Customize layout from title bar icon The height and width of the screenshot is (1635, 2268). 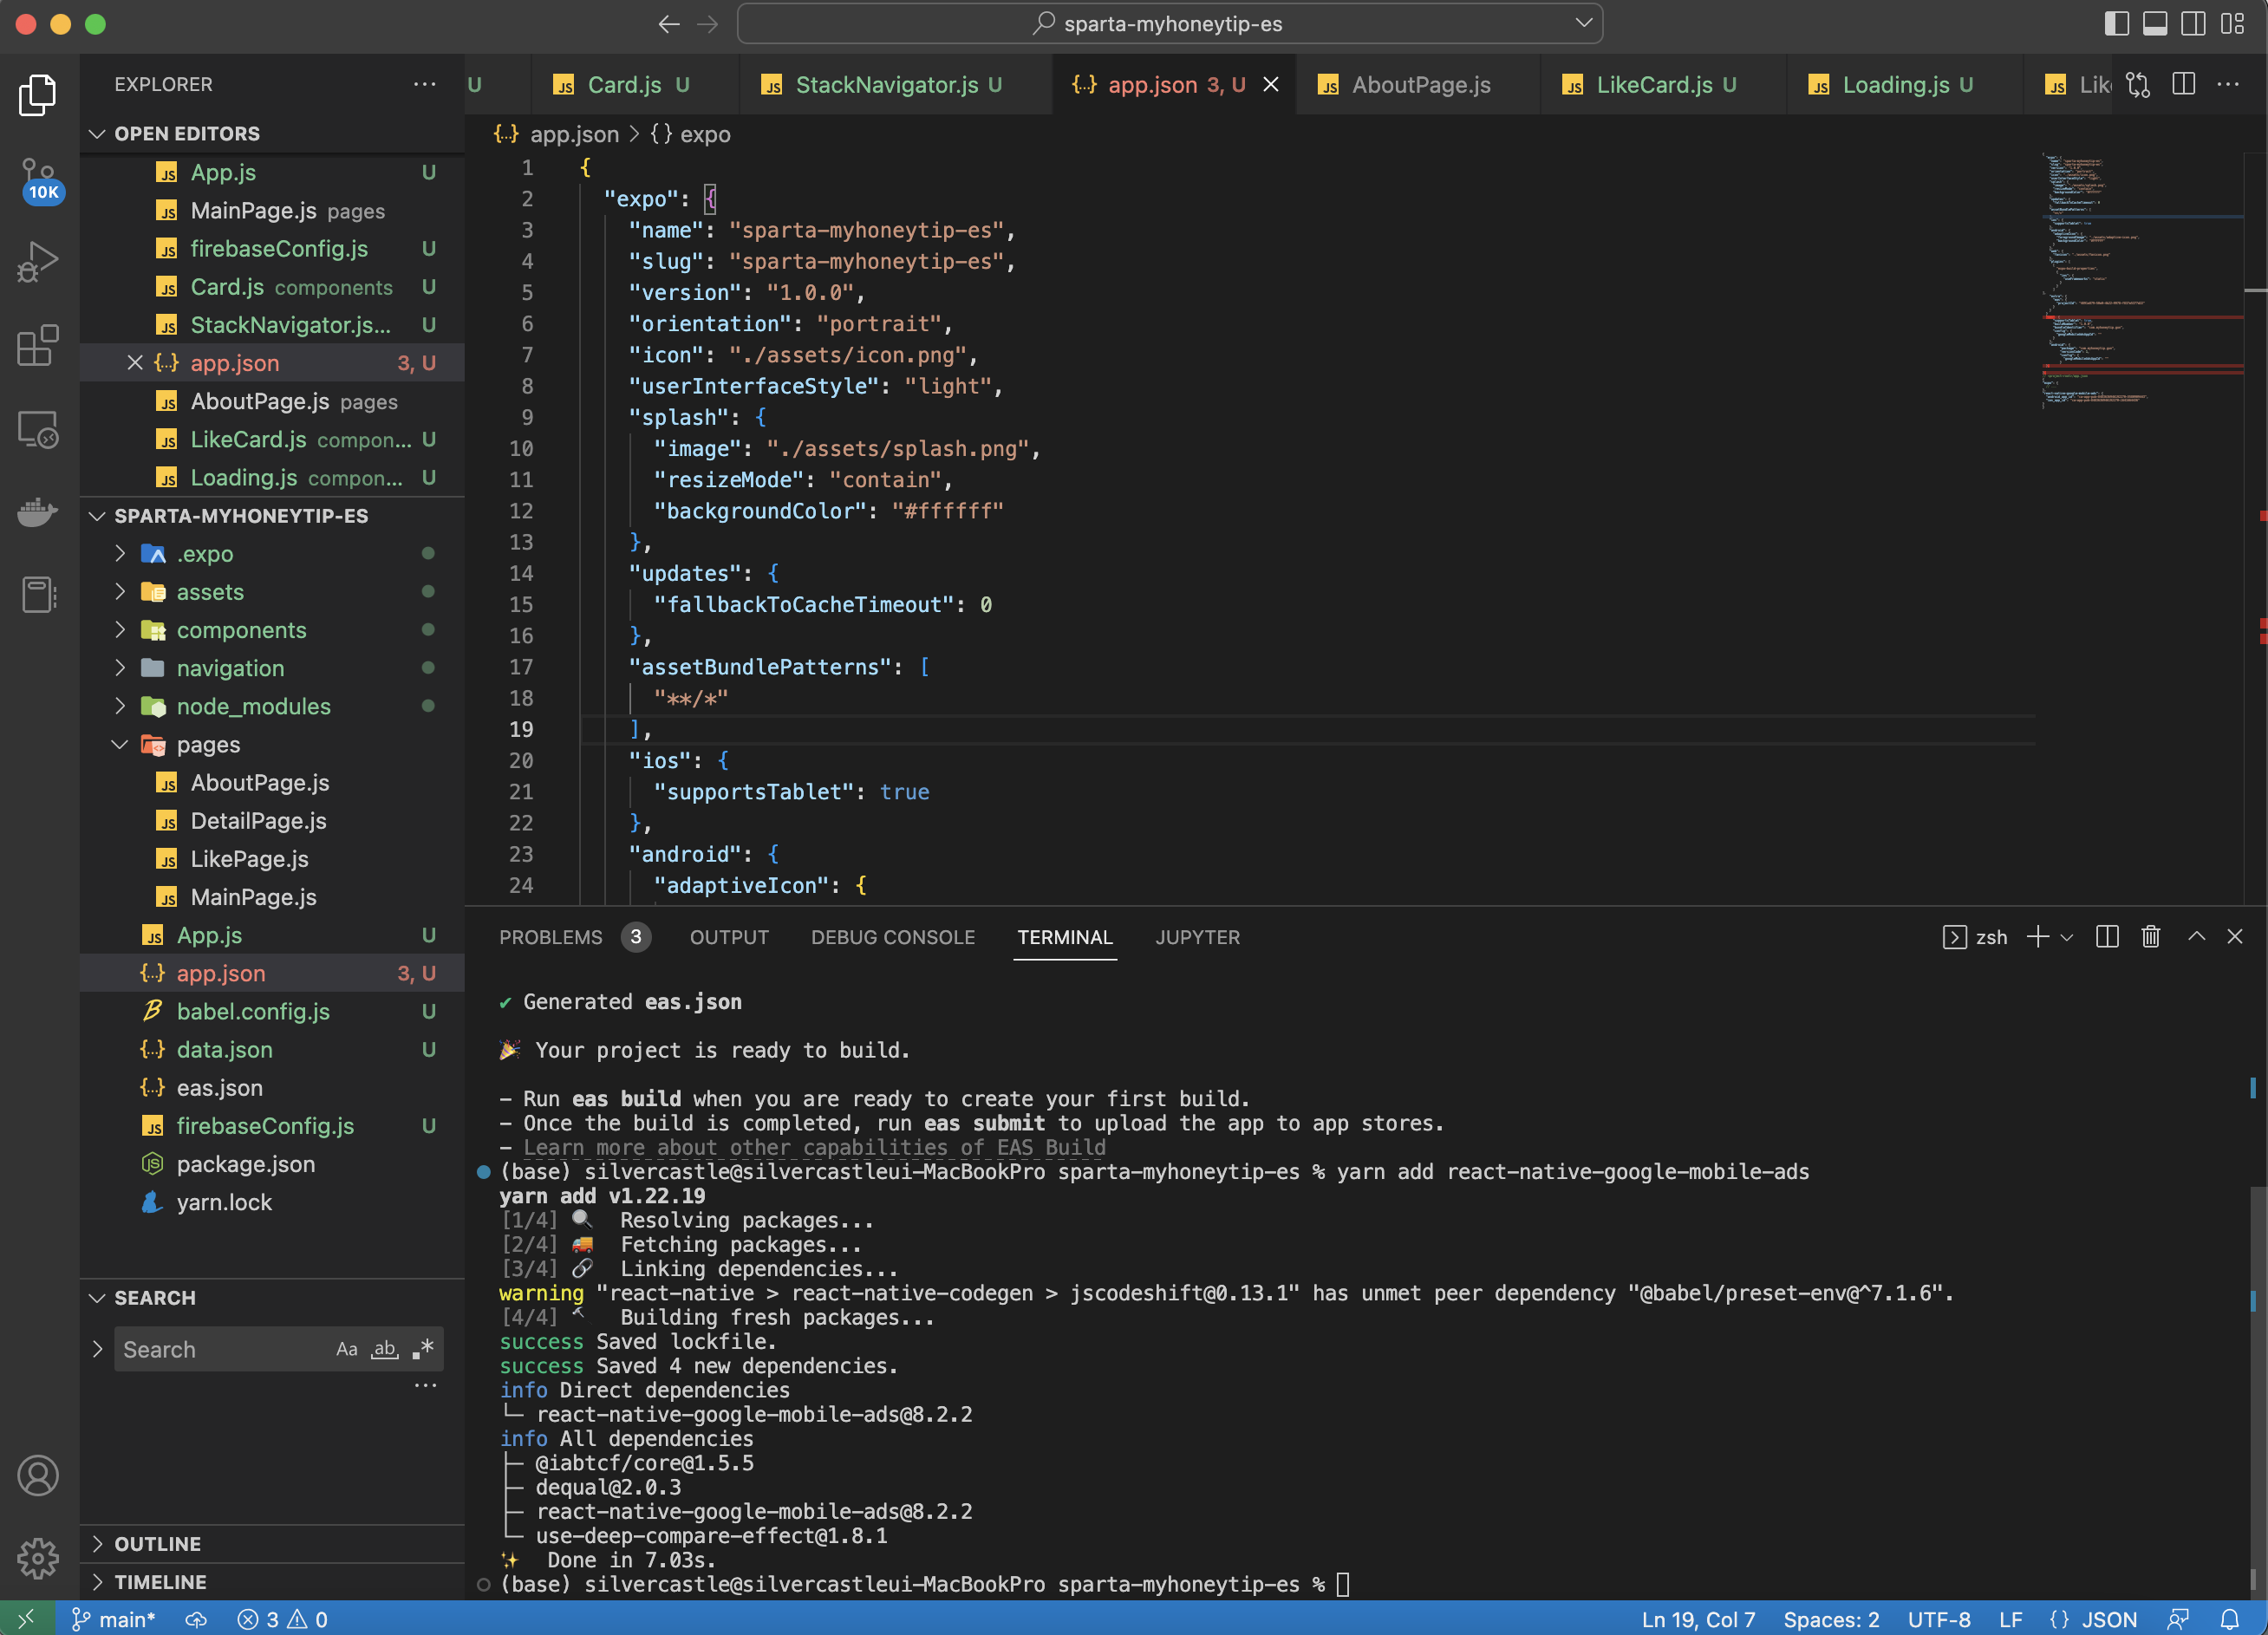tap(2232, 24)
